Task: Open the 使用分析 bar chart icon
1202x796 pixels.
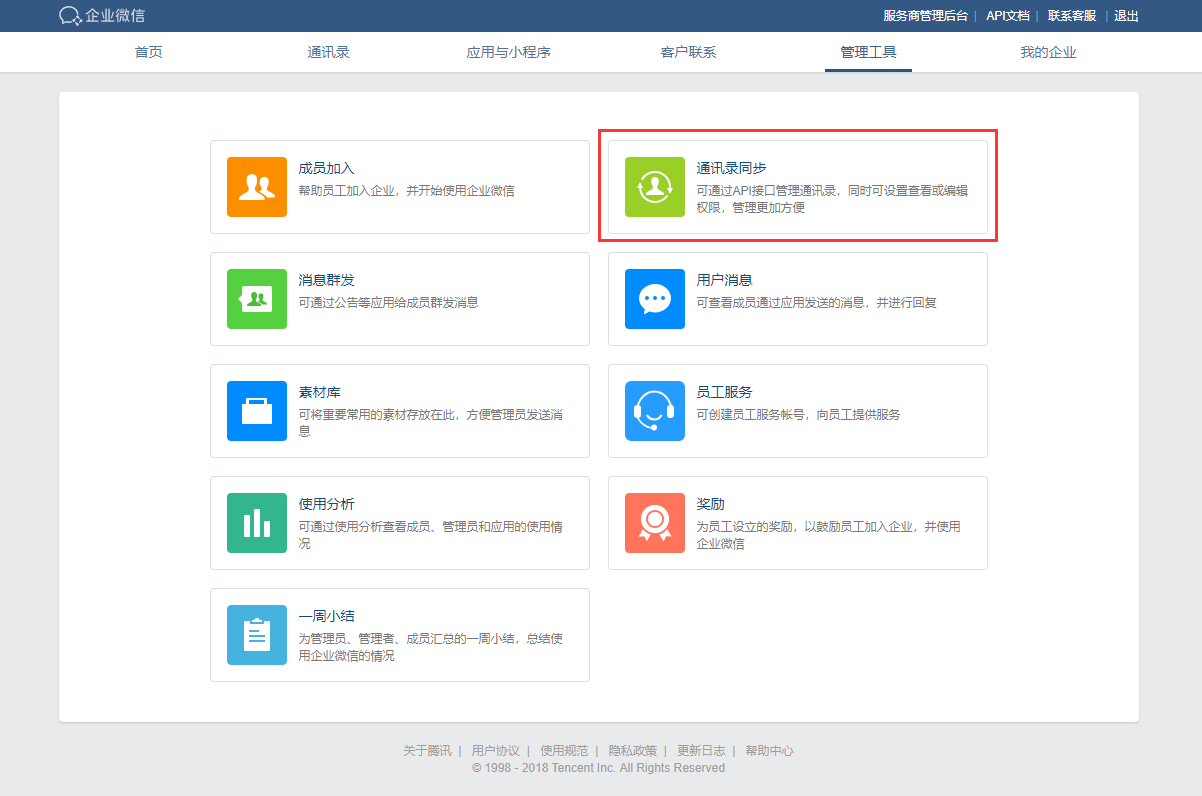Action: click(257, 523)
